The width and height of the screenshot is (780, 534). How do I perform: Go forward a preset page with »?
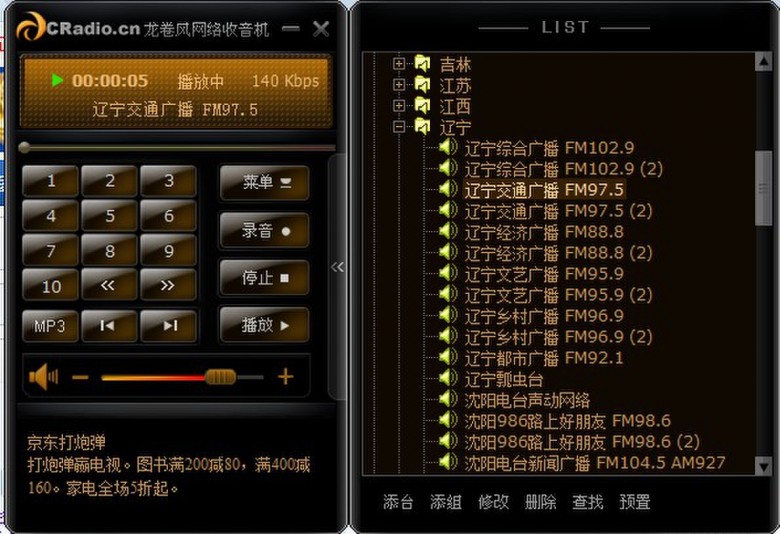pos(169,285)
